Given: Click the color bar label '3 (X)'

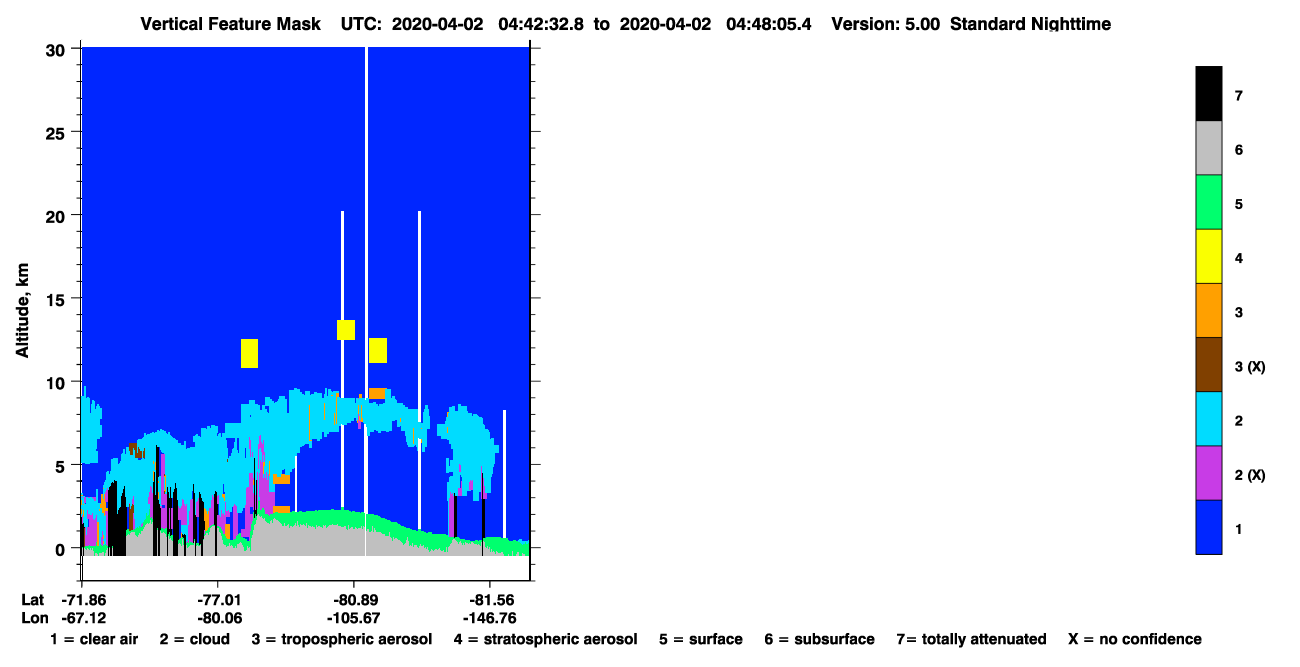Looking at the screenshot, I should pyautogui.click(x=1250, y=367).
